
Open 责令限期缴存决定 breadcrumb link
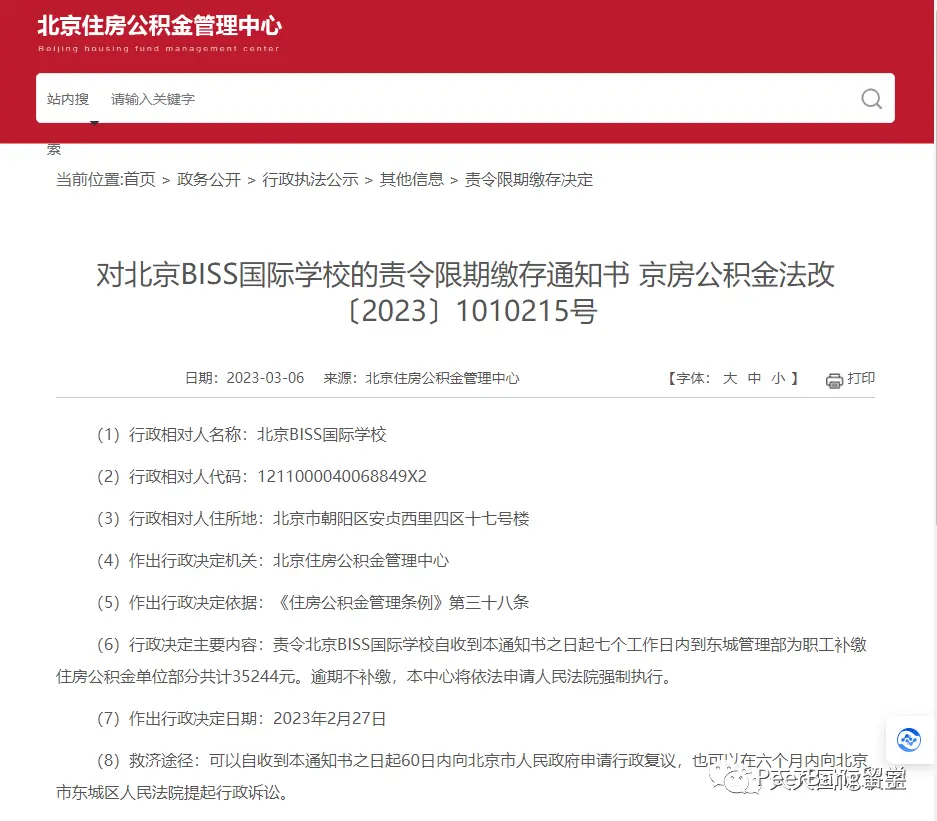tap(529, 179)
